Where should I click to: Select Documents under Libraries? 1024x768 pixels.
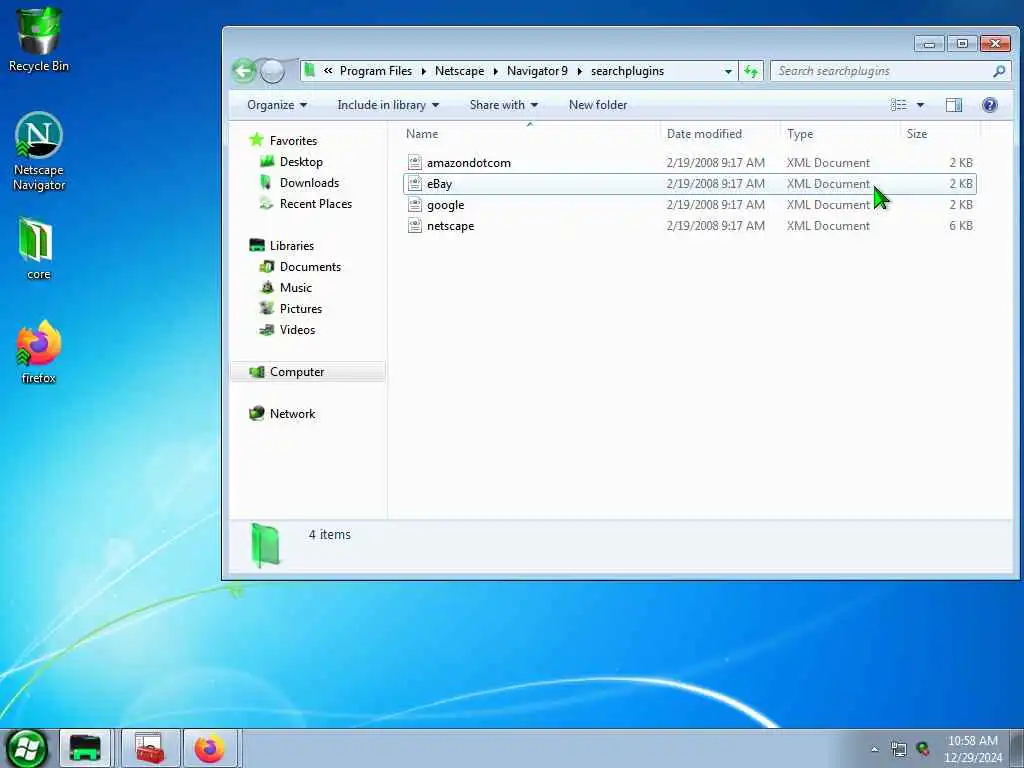[310, 266]
